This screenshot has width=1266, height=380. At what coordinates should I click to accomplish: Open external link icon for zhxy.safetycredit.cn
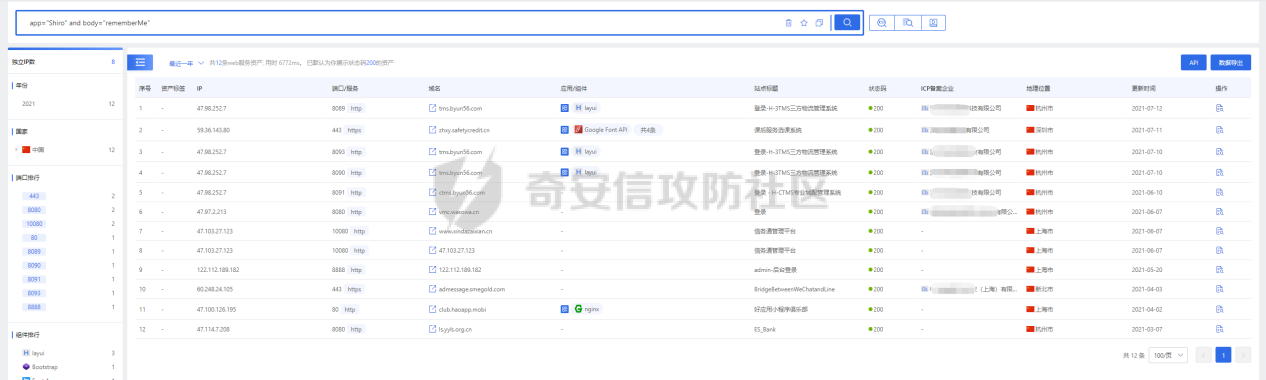[x=432, y=129]
